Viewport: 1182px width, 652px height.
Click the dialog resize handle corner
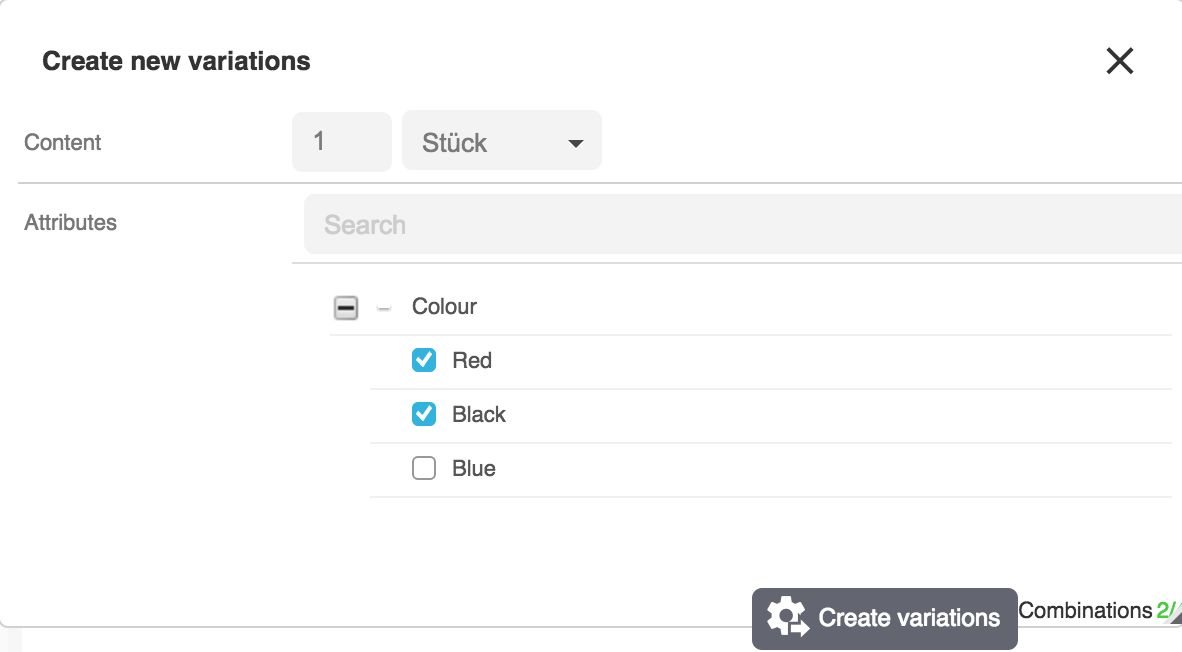[x=1176, y=619]
